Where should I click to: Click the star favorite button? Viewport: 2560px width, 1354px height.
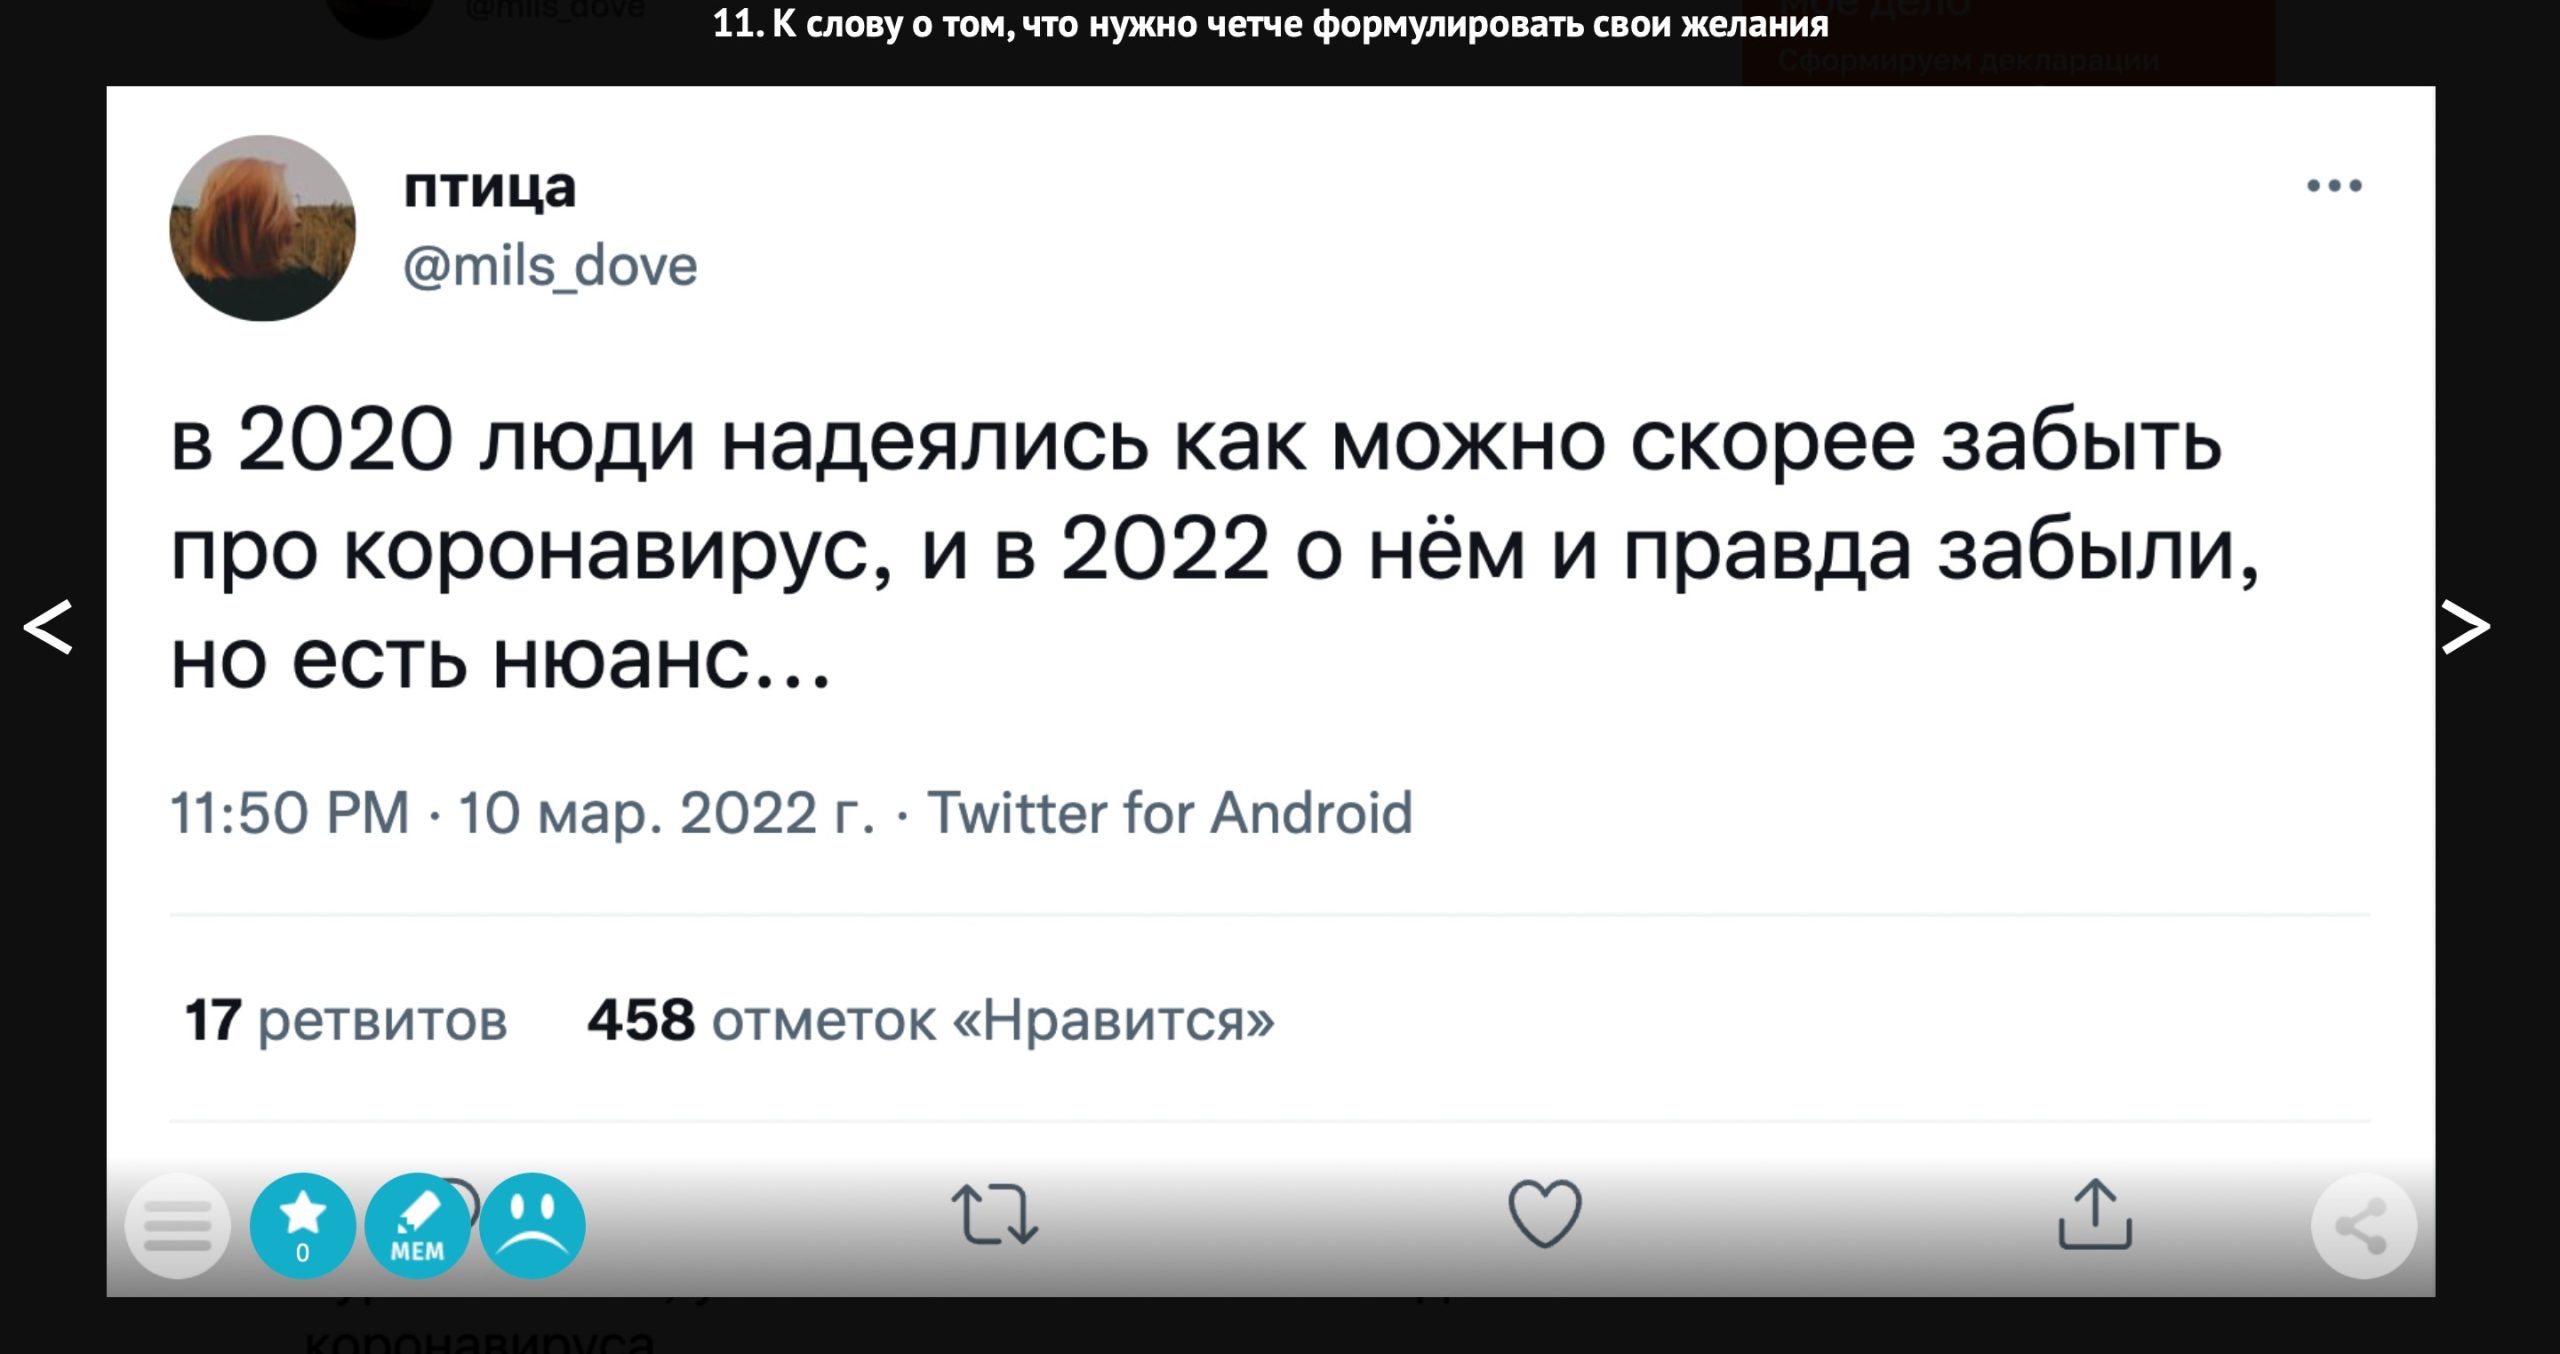click(x=302, y=1225)
